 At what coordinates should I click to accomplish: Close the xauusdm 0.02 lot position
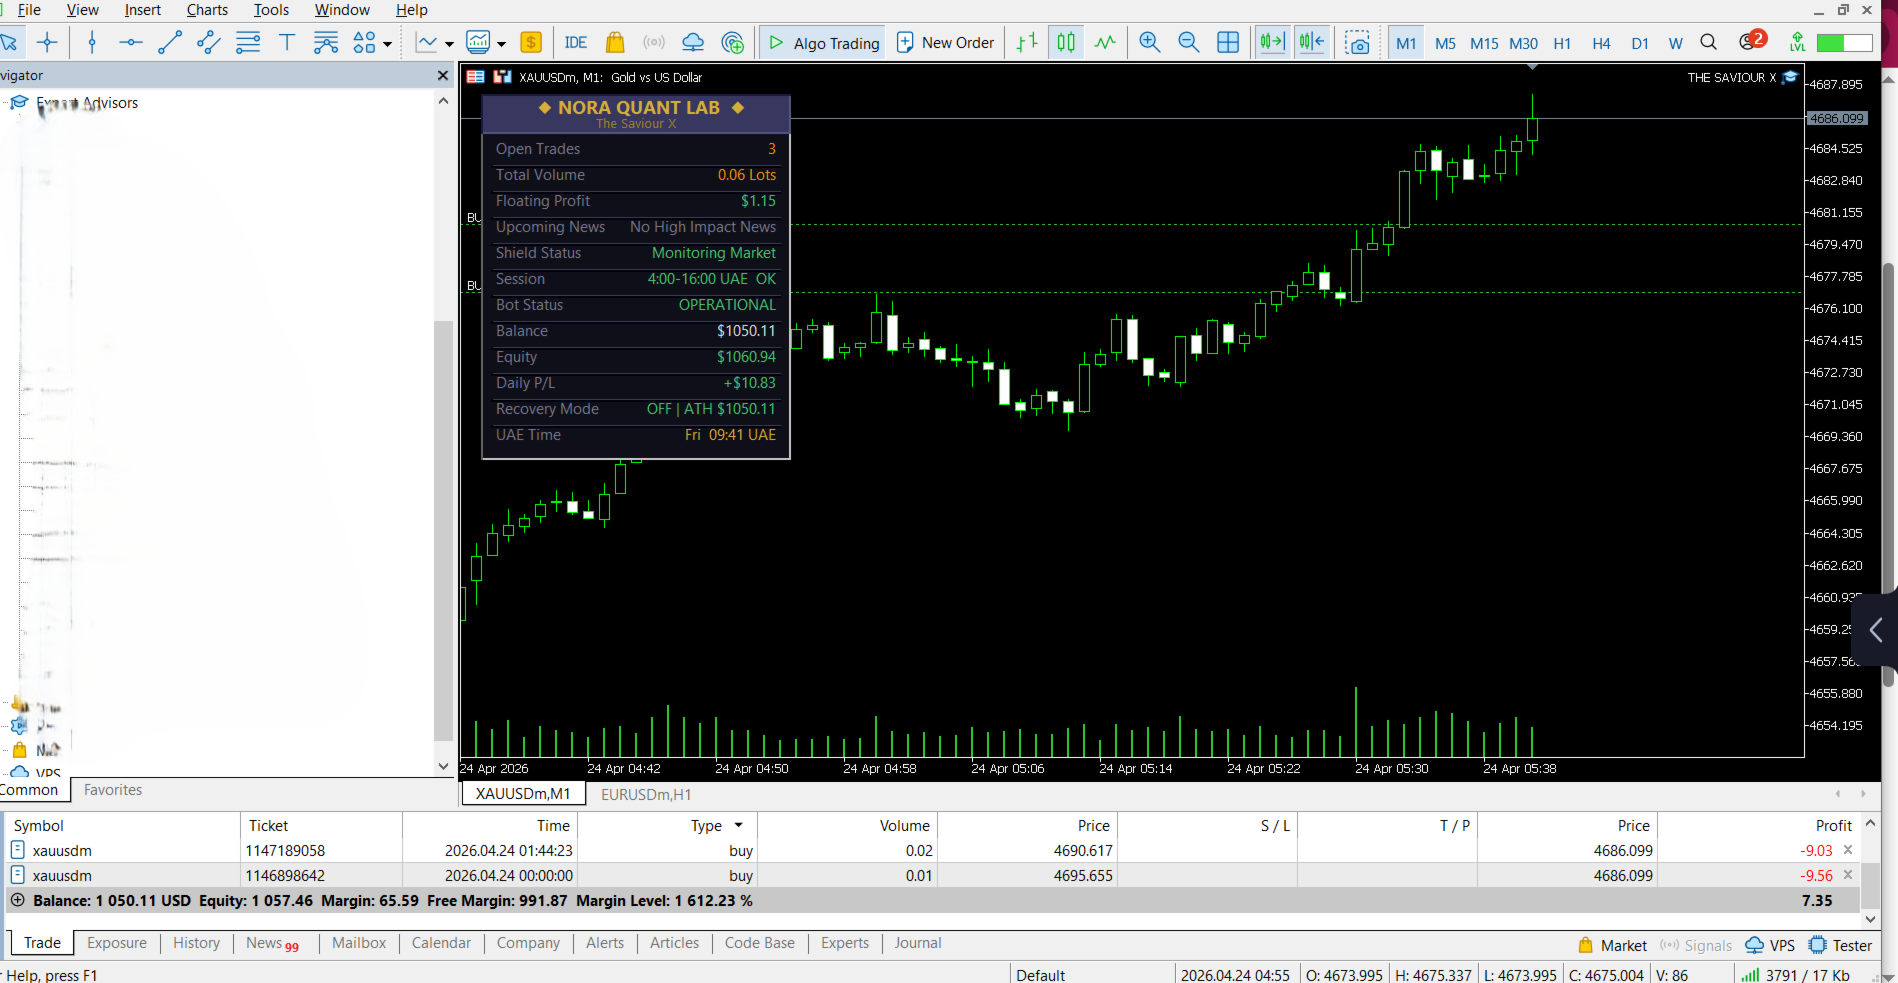(1848, 850)
